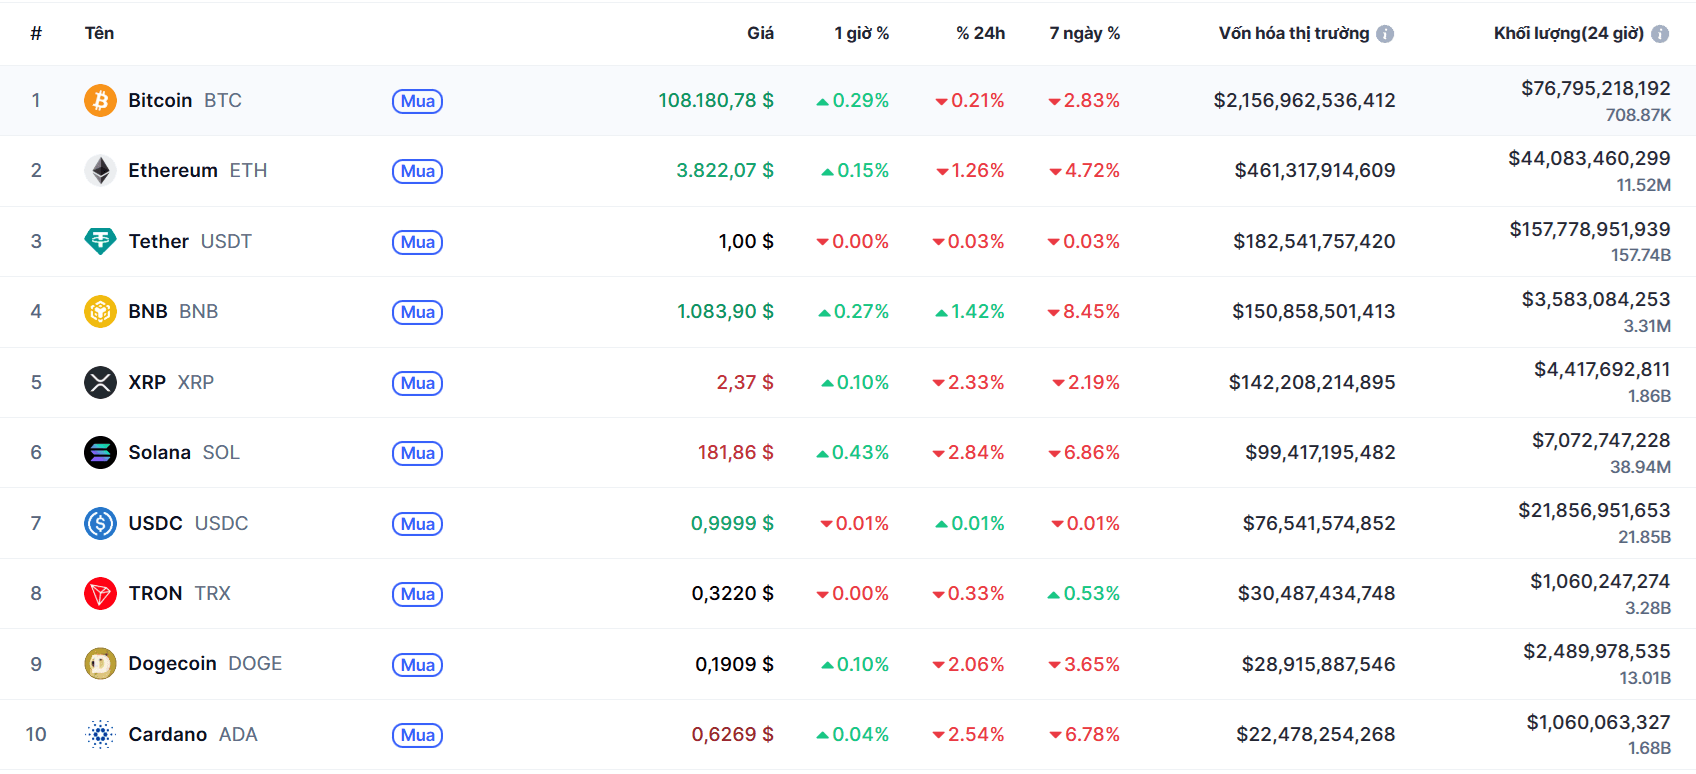The width and height of the screenshot is (1696, 774).
Task: Click BNB 7-day change 8.45%
Action: [x=1084, y=311]
